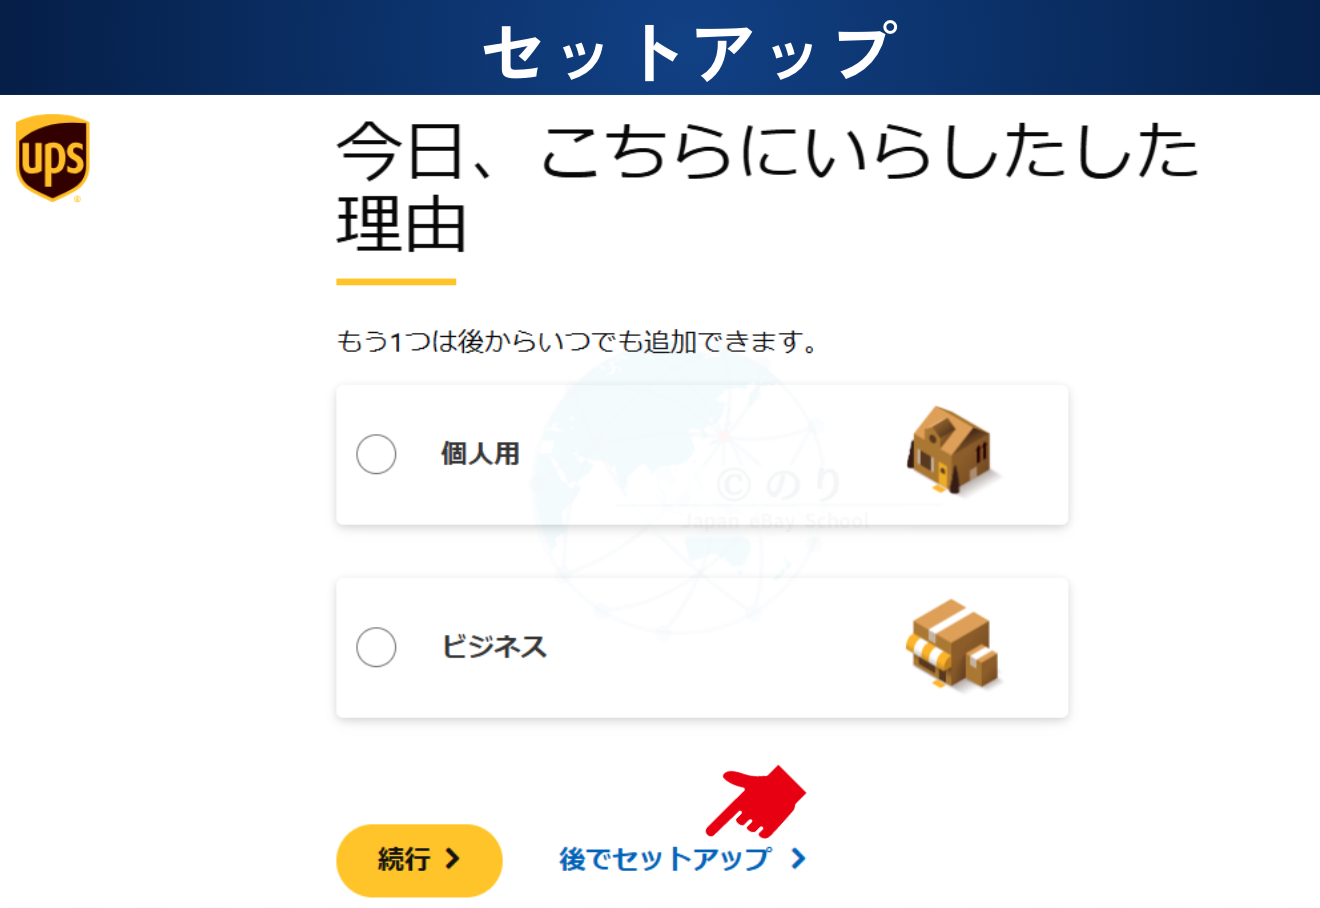Click the chevron arrow after 後でセットアップ

(x=798, y=859)
